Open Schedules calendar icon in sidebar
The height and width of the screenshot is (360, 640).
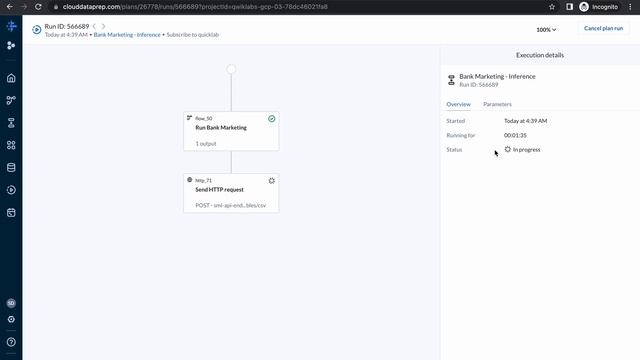11,212
